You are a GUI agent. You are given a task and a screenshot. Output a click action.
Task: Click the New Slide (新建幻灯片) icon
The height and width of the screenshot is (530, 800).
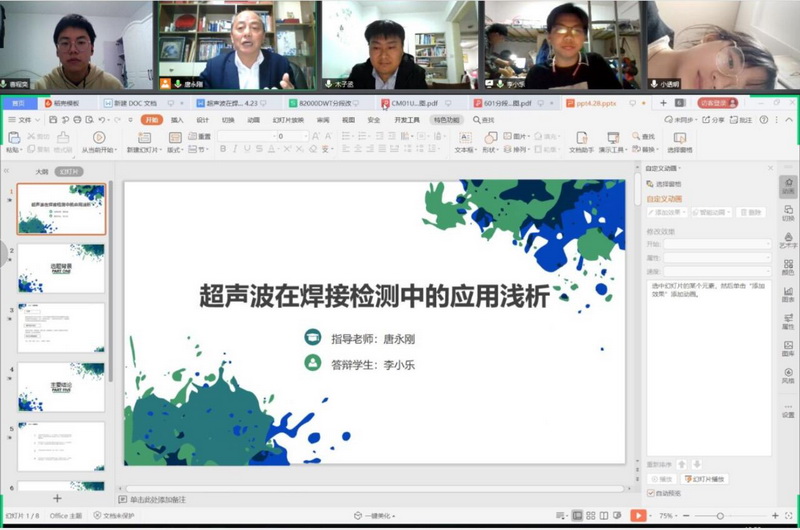coord(146,137)
